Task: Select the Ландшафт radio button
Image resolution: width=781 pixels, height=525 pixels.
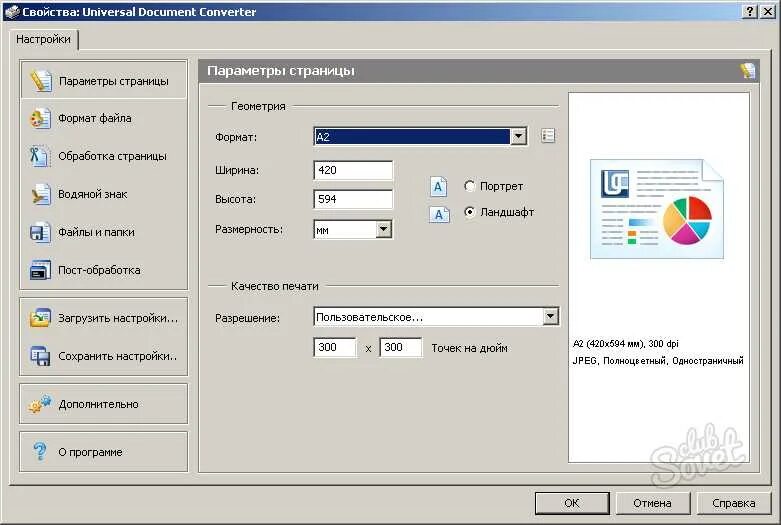Action: point(469,212)
